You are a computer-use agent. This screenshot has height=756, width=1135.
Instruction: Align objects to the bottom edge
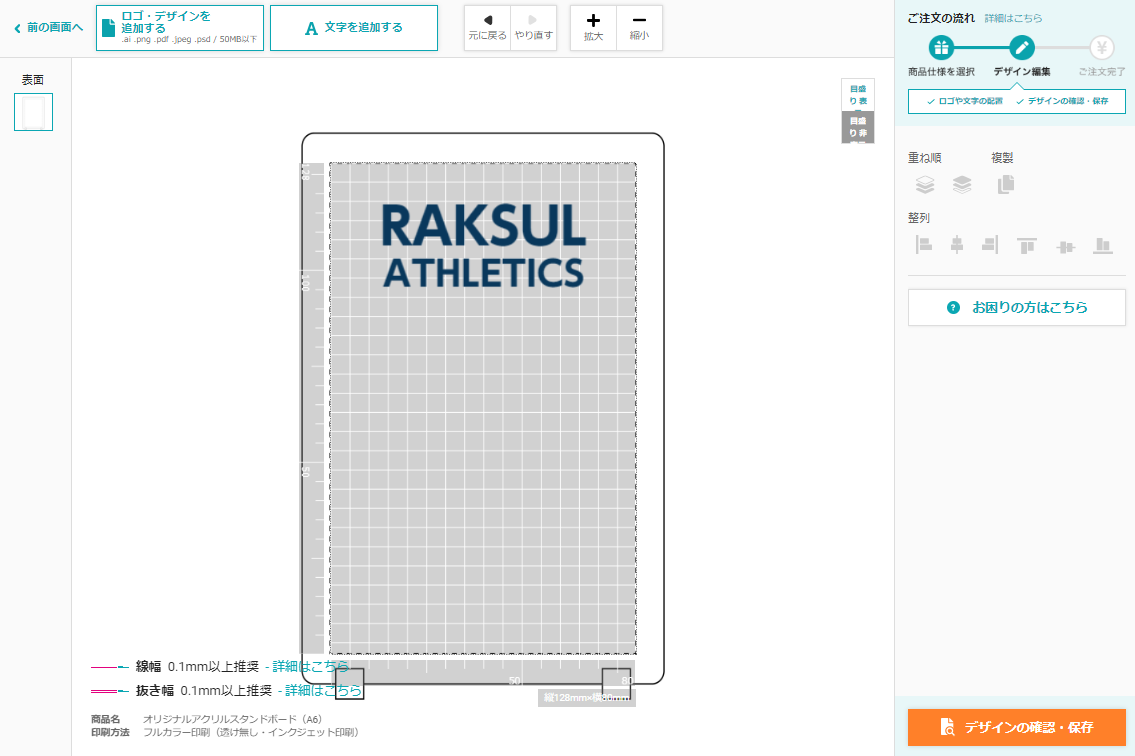pos(1102,245)
